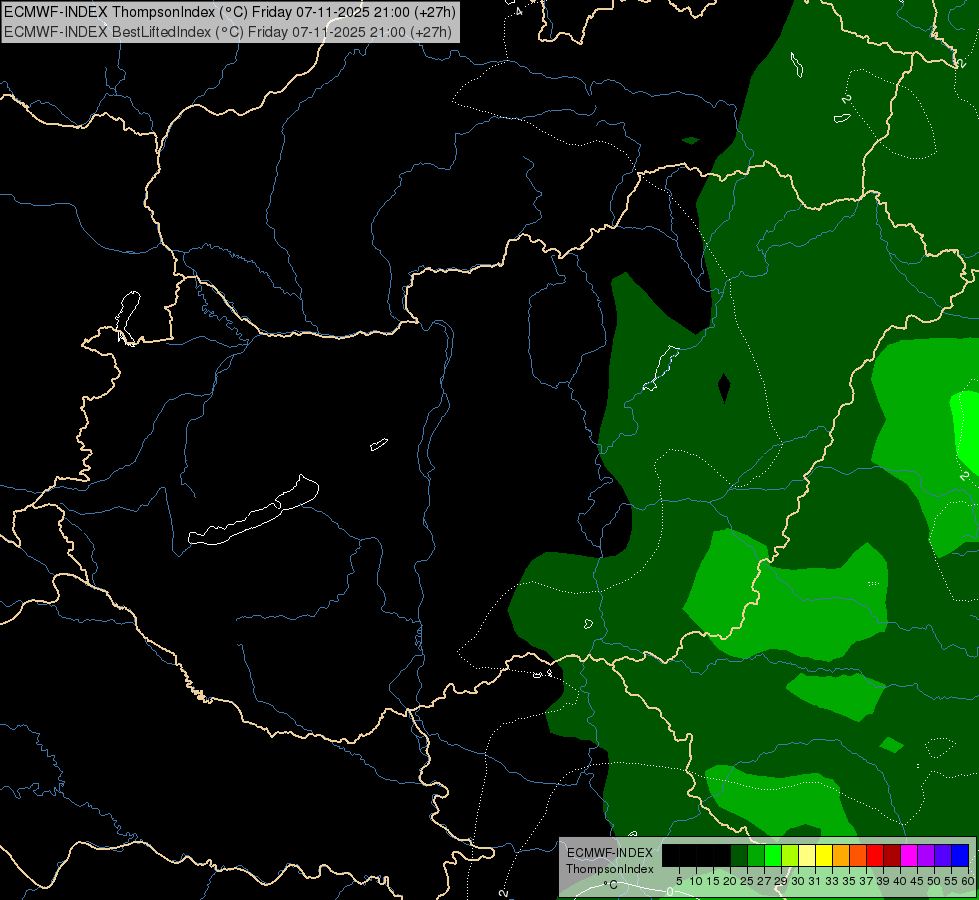Image resolution: width=979 pixels, height=900 pixels.
Task: Pick the pale yellow 30–31 legend swatch
Action: (807, 855)
